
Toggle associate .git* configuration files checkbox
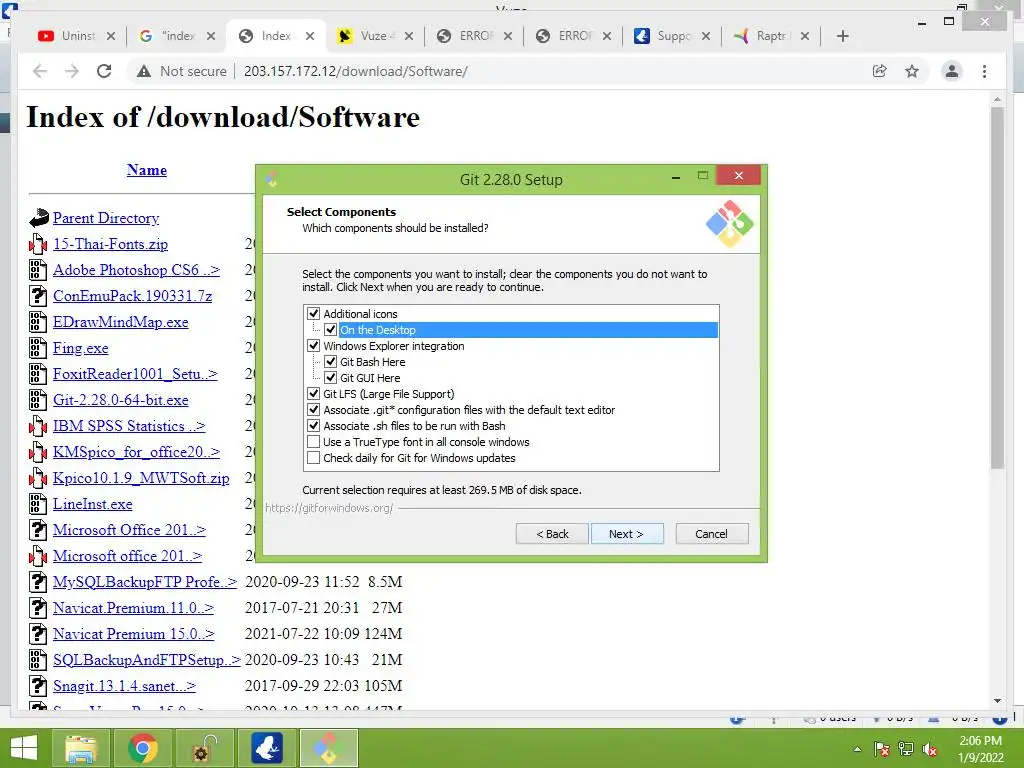pyautogui.click(x=313, y=409)
